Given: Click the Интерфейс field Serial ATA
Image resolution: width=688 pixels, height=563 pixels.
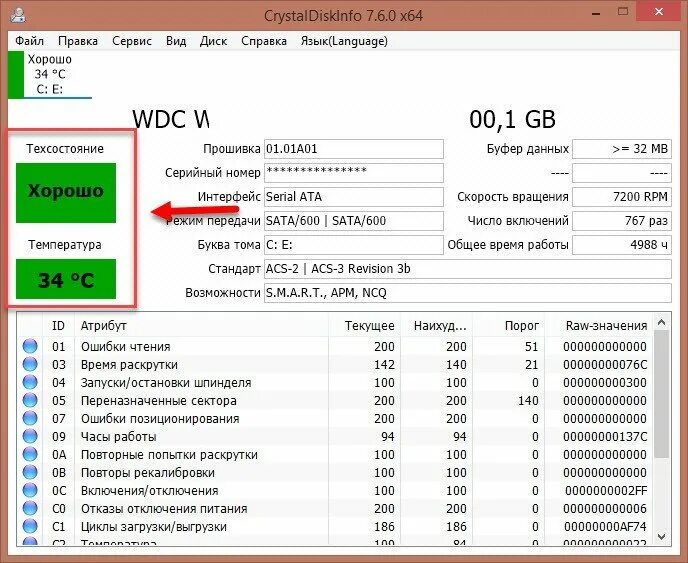Looking at the screenshot, I should pyautogui.click(x=354, y=197).
